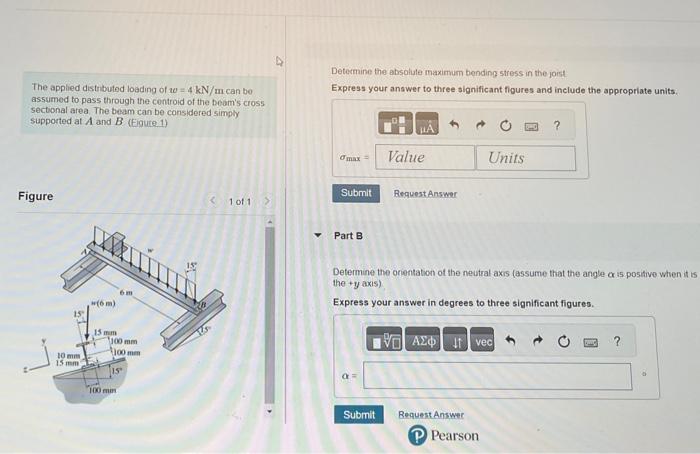Image resolution: width=700 pixels, height=454 pixels.
Task: Click the figure panel scrollbar down arrow
Action: tap(269, 411)
